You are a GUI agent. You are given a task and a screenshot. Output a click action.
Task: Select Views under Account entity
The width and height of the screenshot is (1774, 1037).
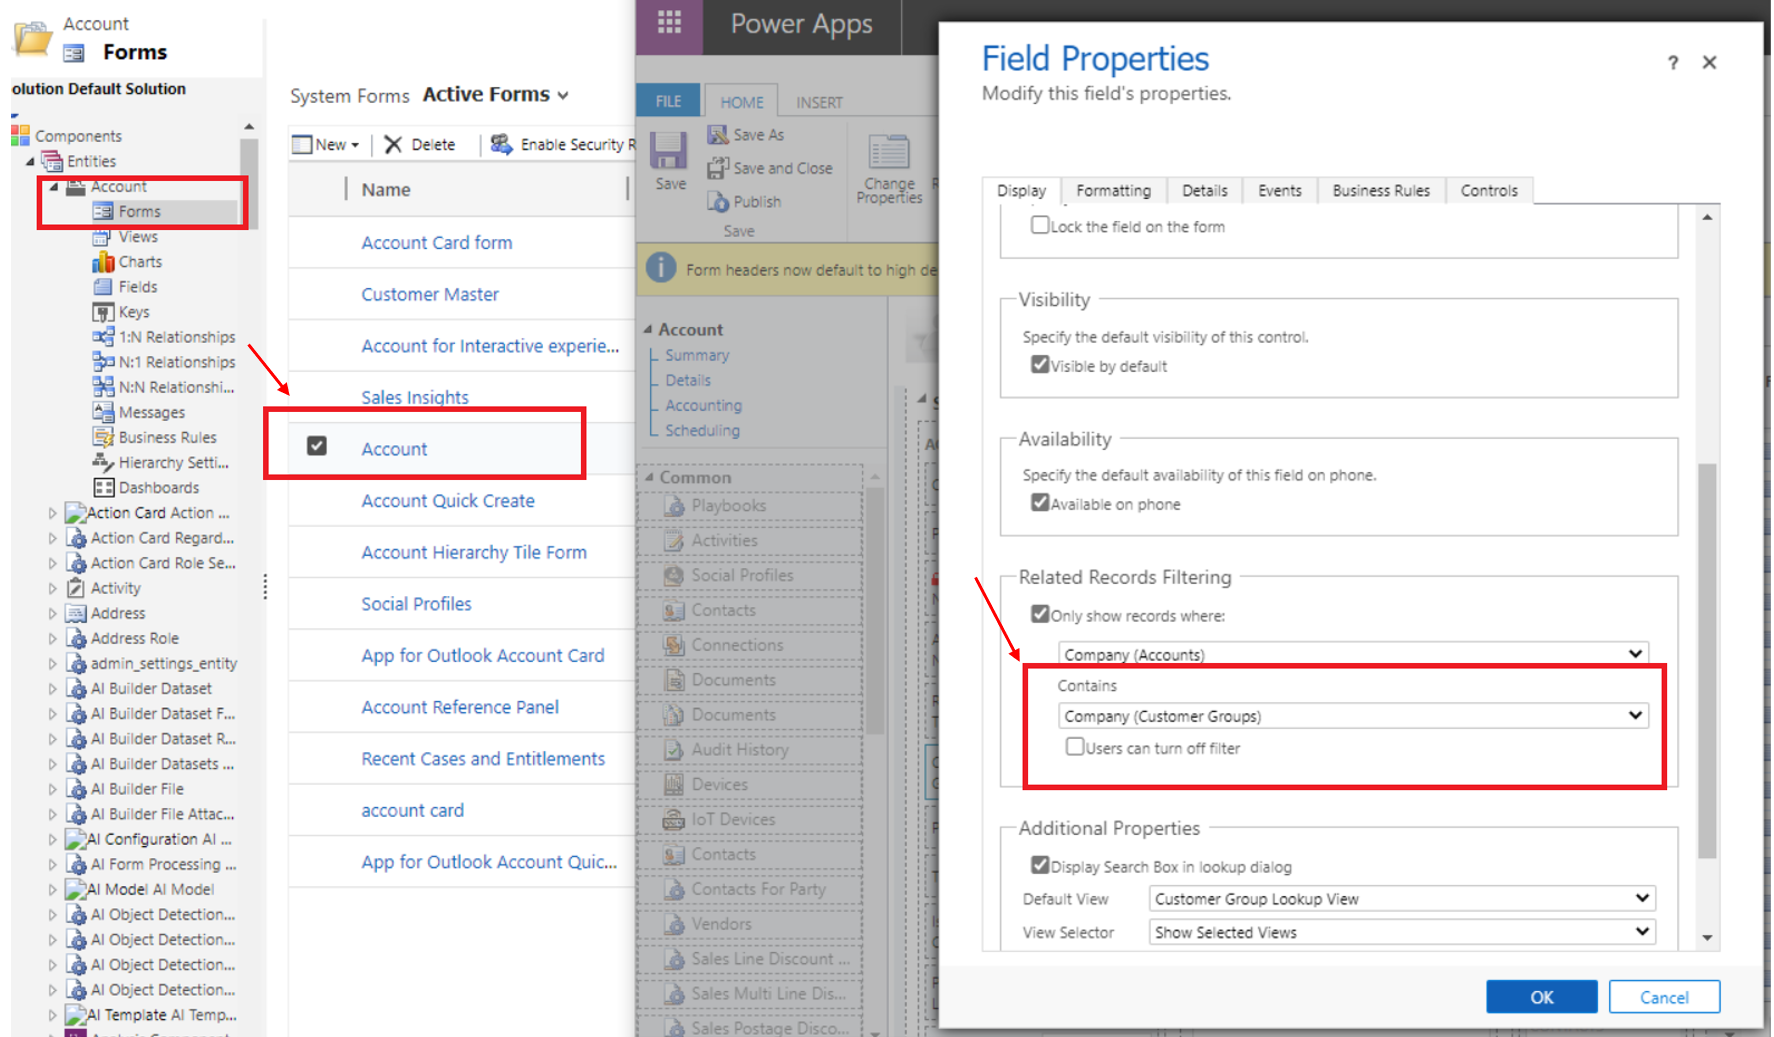[138, 236]
